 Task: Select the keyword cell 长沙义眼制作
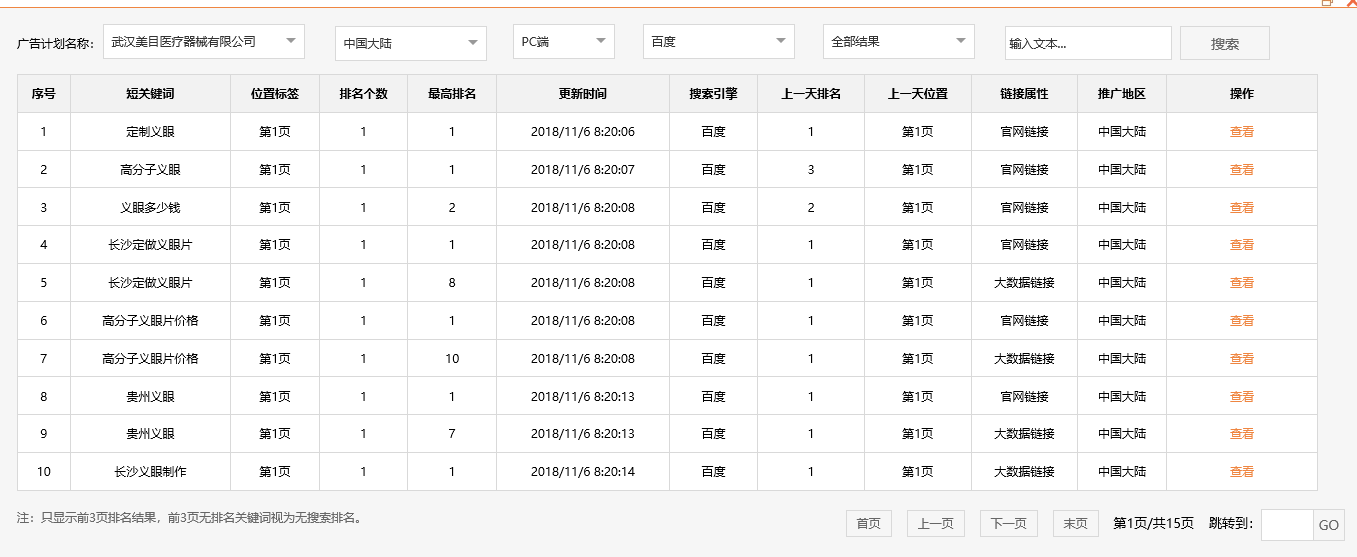pos(151,472)
